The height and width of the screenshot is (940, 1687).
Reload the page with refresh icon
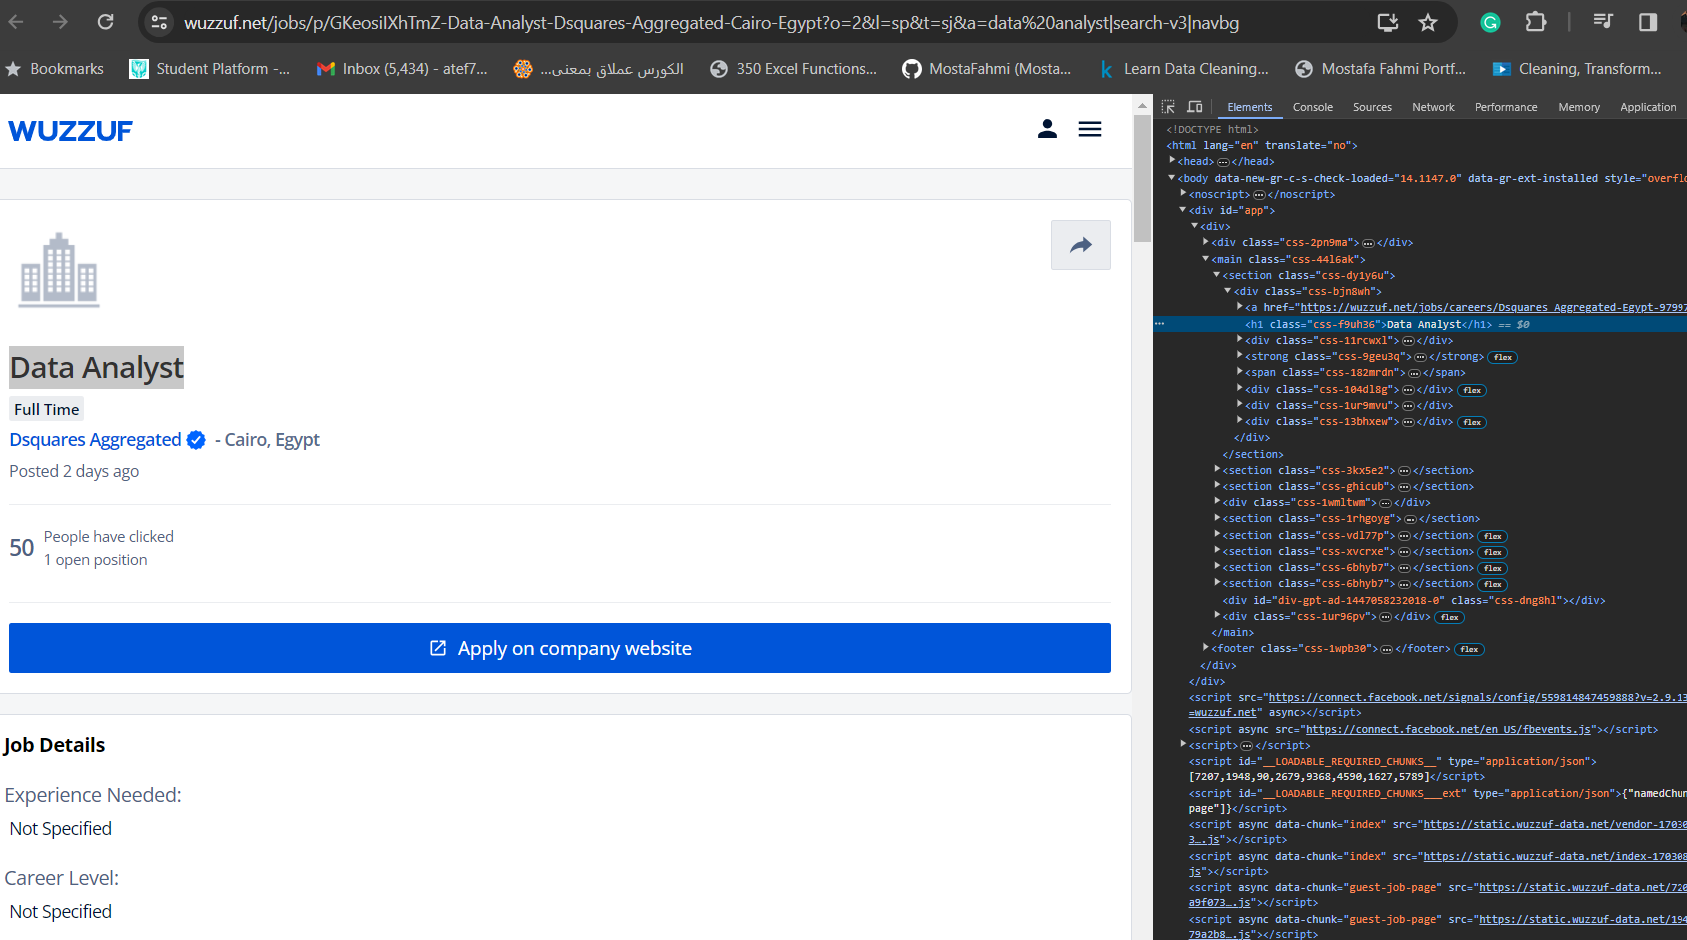(x=105, y=22)
